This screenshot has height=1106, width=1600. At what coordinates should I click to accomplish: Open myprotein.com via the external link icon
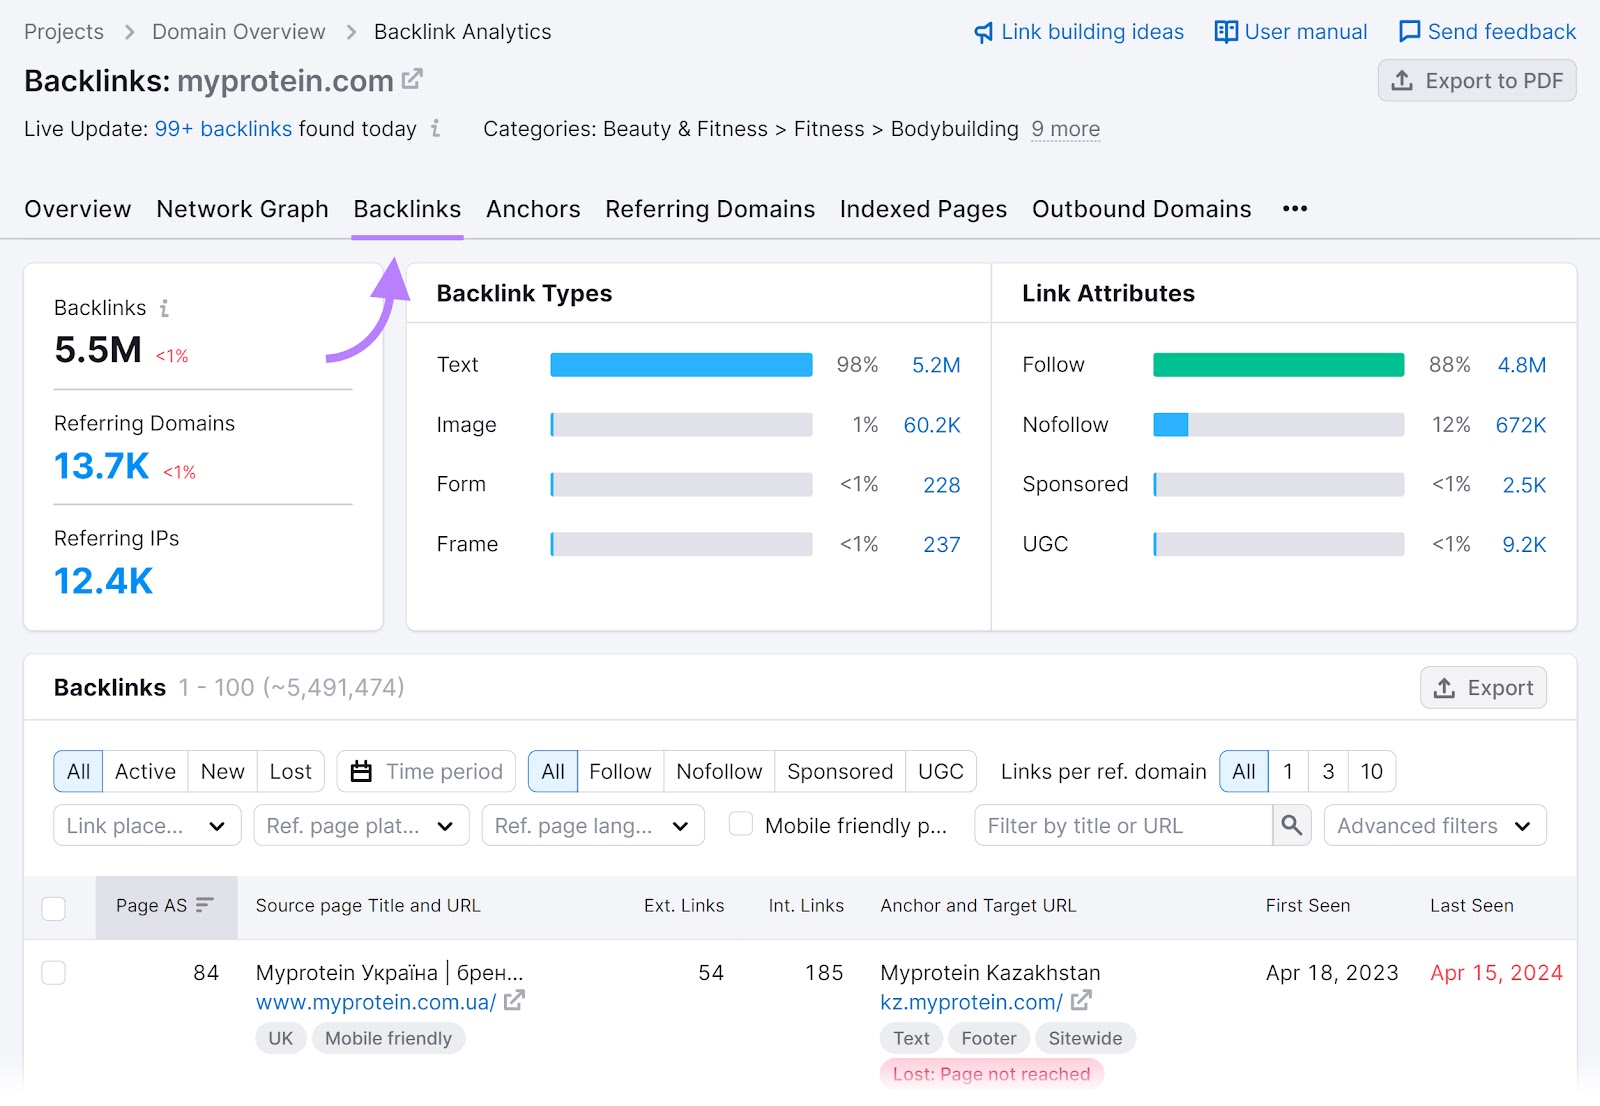[x=412, y=79]
